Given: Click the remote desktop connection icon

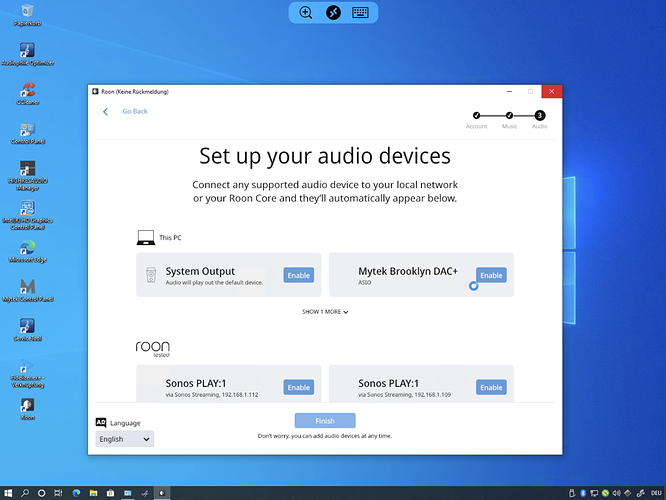Looking at the screenshot, I should (333, 12).
